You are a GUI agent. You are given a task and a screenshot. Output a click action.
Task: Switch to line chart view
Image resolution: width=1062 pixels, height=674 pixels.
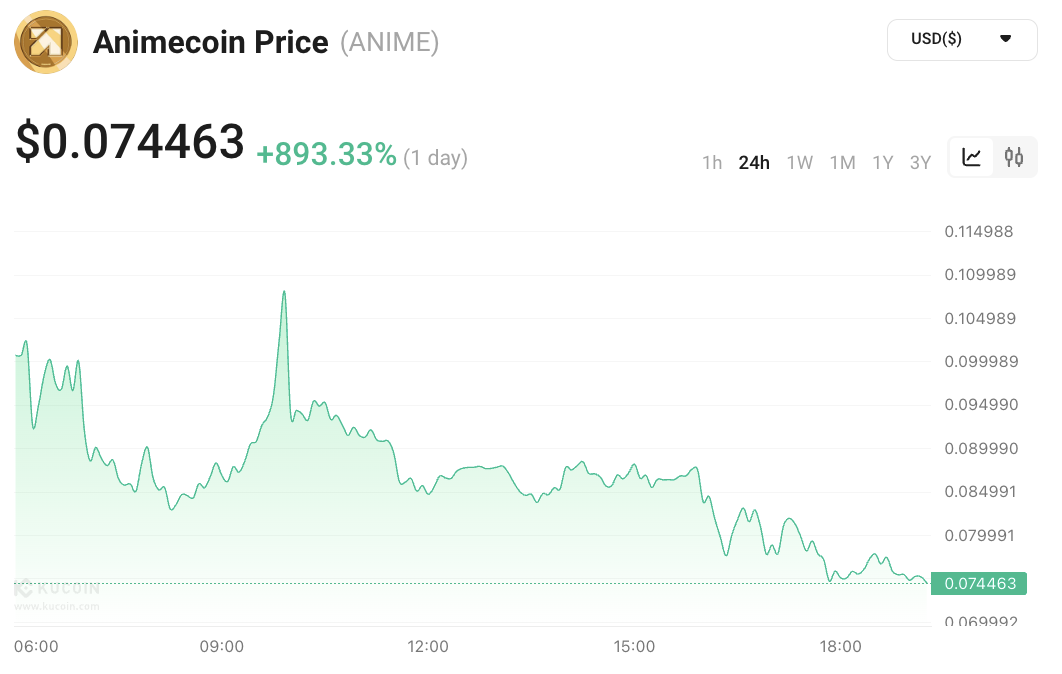coord(971,157)
